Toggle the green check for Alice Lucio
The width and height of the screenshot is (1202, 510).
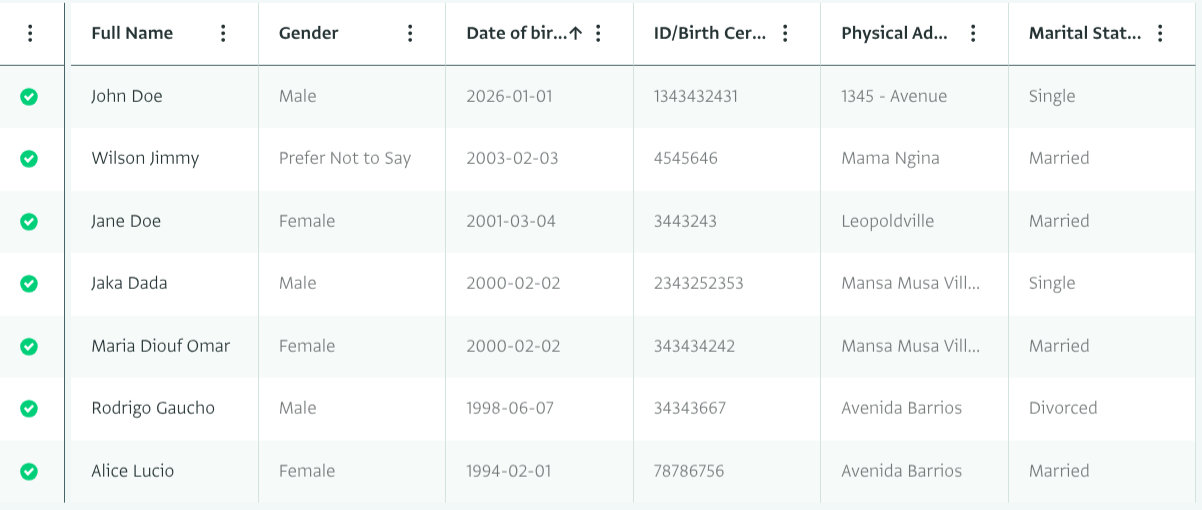29,471
